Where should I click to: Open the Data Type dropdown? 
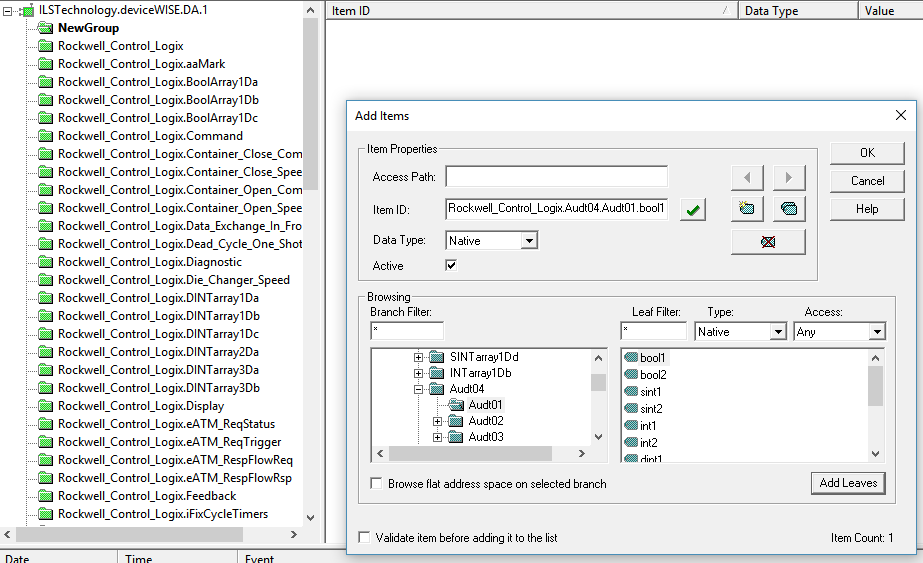pyautogui.click(x=529, y=241)
